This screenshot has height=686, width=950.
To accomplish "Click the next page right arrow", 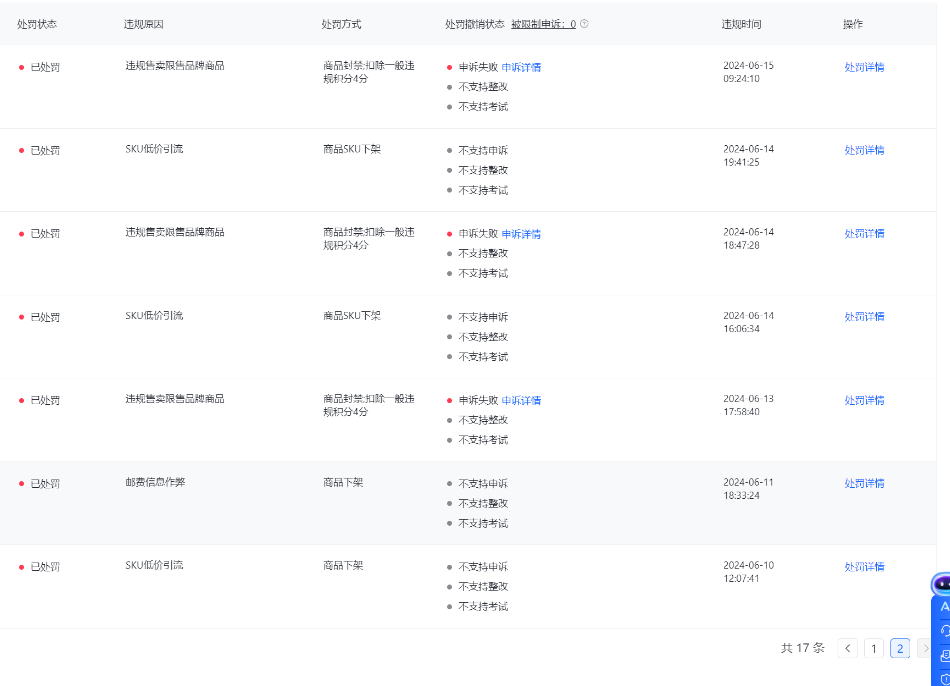I will click(925, 648).
